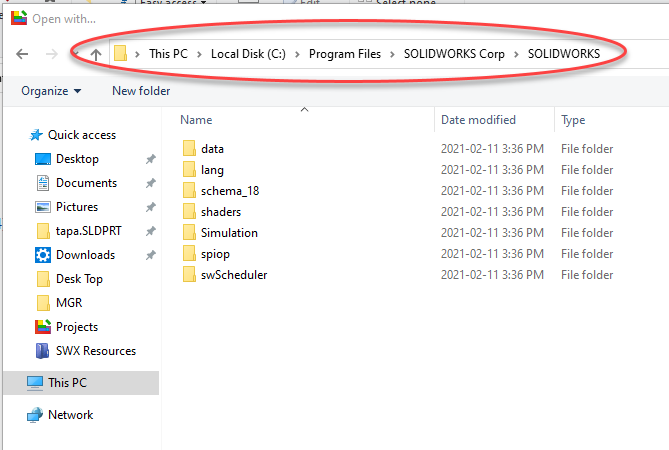Open the data folder icon
Screen dimensions: 669x450
point(189,149)
